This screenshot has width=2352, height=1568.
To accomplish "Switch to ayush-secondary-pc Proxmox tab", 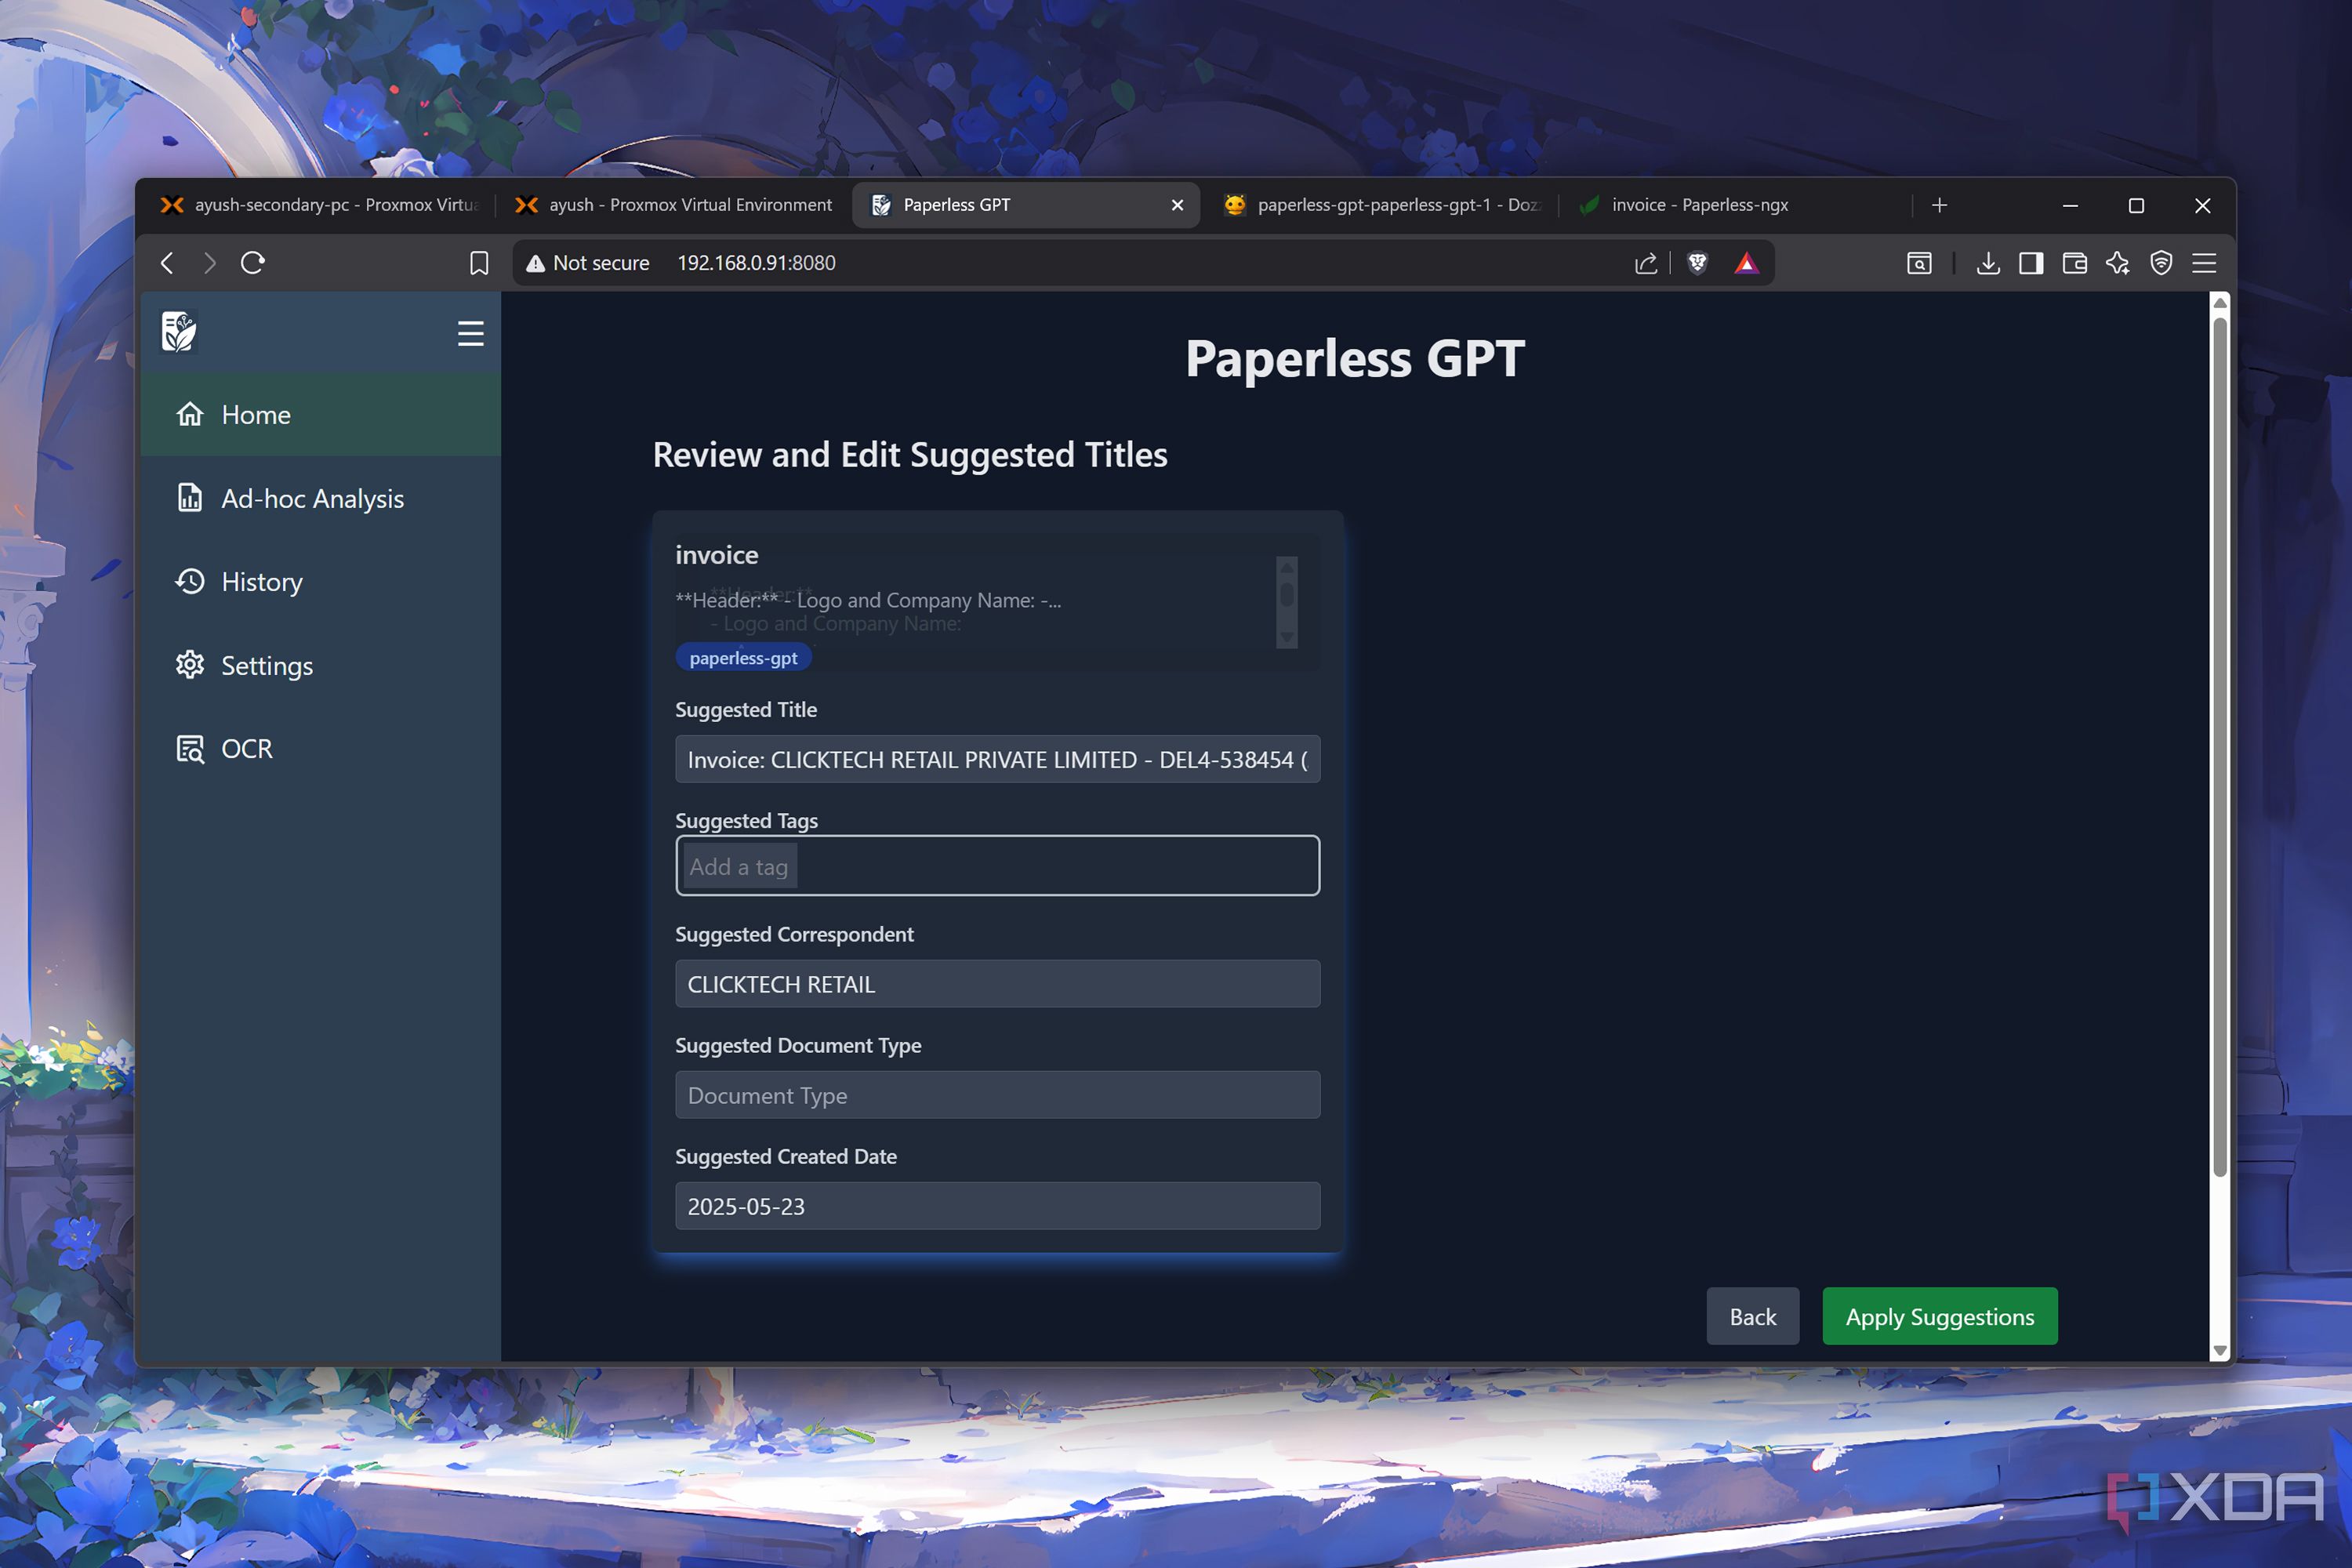I will tap(319, 205).
